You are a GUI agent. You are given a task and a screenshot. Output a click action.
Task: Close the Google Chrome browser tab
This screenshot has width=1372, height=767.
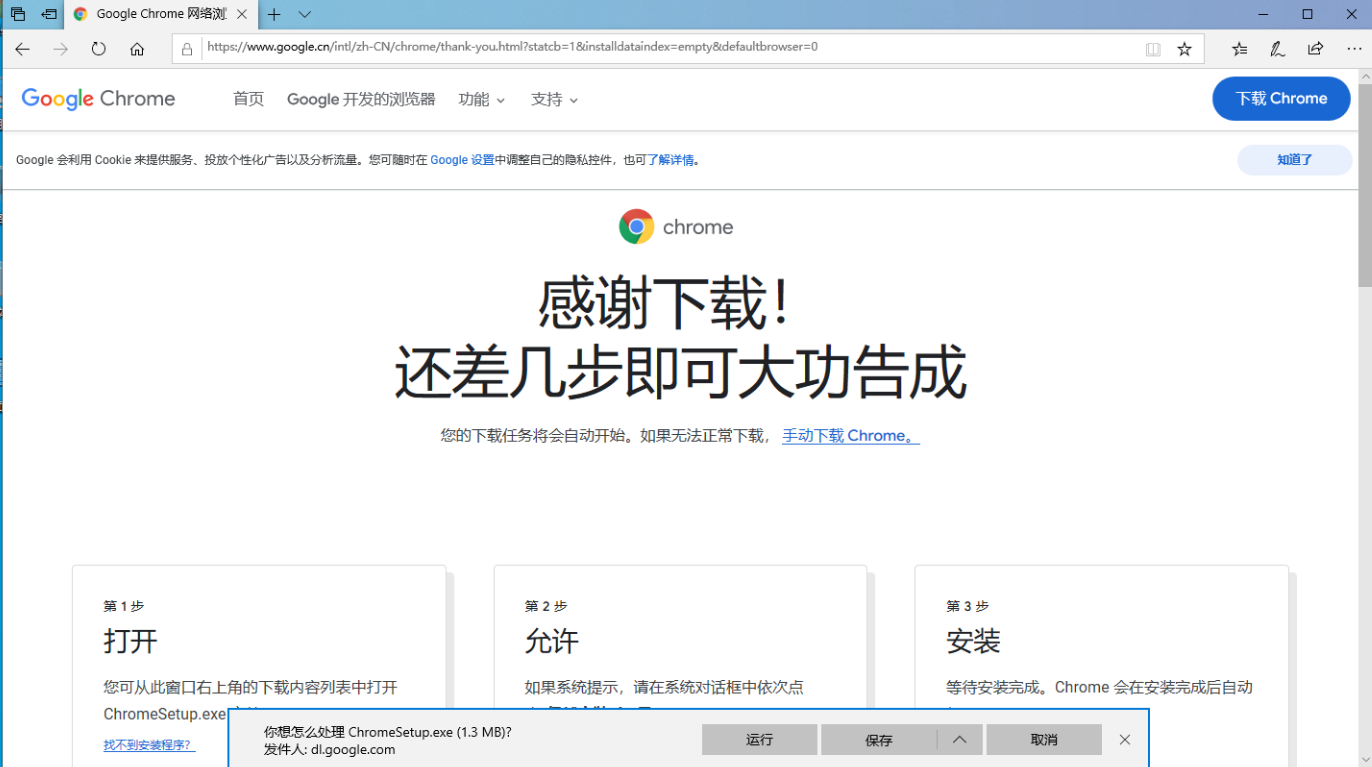click(241, 14)
